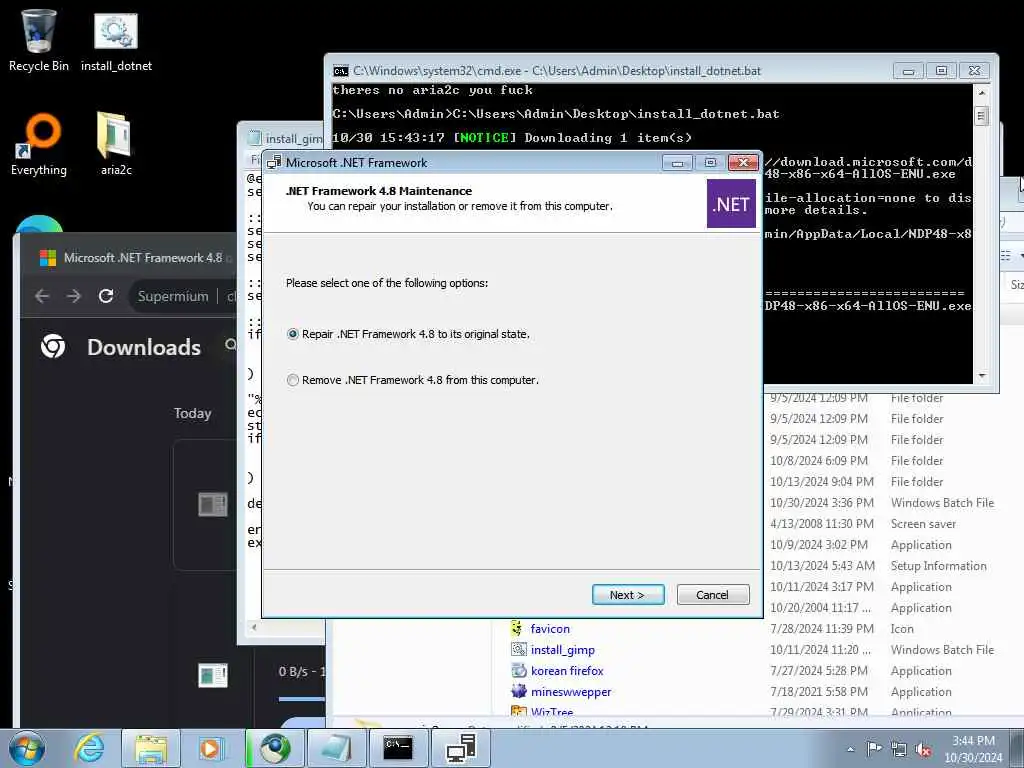Click .NET Framework dialog title icon
The height and width of the screenshot is (768, 1024).
point(274,163)
